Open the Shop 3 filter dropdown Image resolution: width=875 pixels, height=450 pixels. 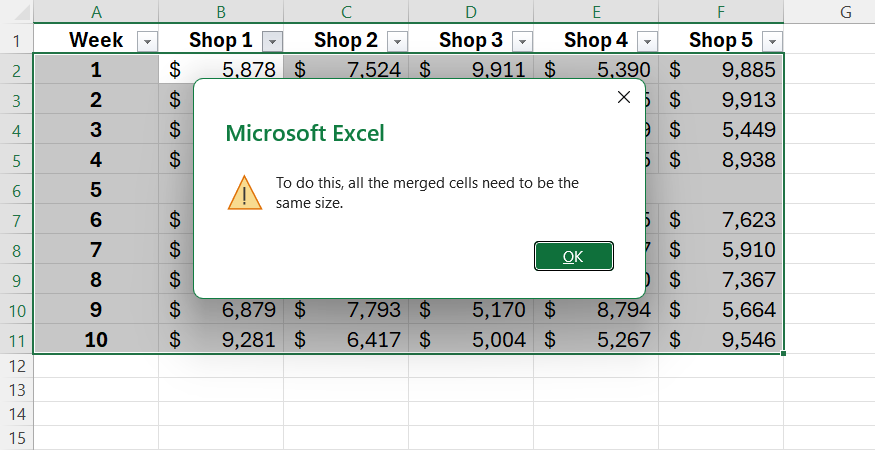point(522,41)
